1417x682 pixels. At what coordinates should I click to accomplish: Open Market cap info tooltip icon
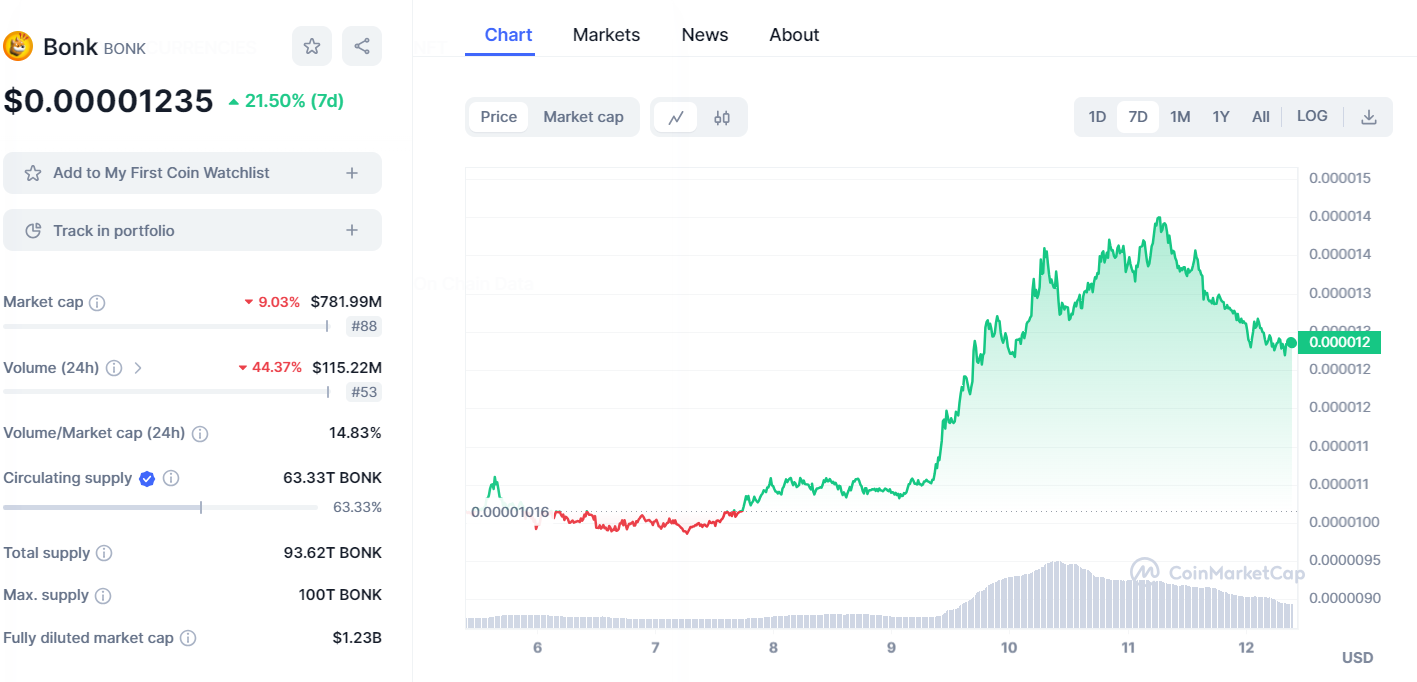click(97, 302)
